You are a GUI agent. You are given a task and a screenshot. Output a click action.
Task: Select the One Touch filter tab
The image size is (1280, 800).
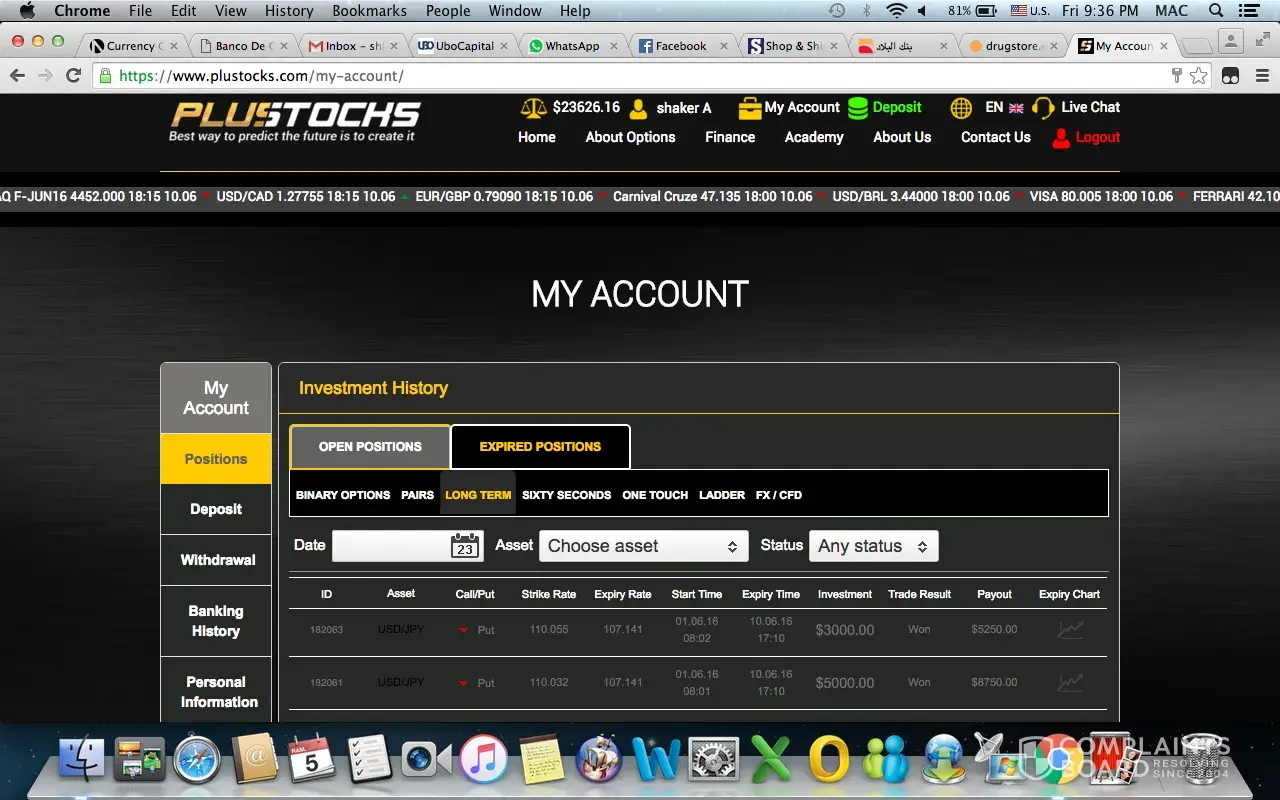click(655, 495)
